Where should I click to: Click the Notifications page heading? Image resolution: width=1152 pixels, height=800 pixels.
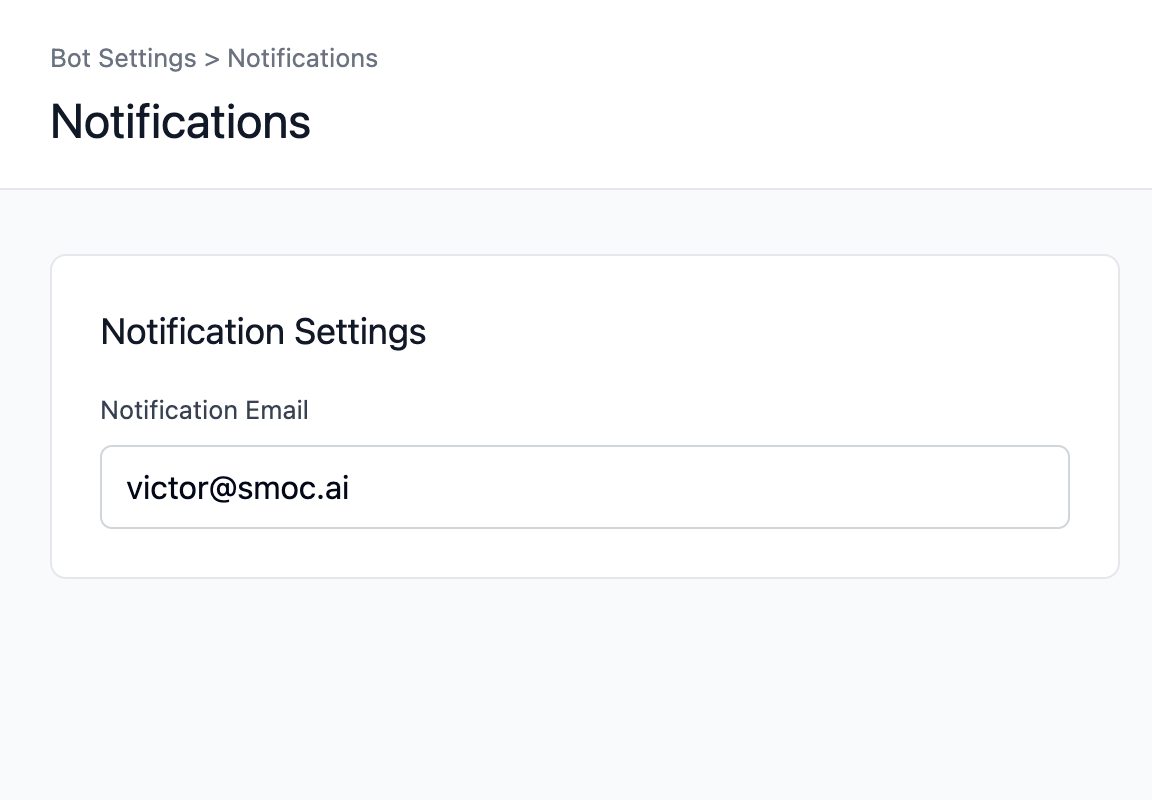(x=180, y=122)
